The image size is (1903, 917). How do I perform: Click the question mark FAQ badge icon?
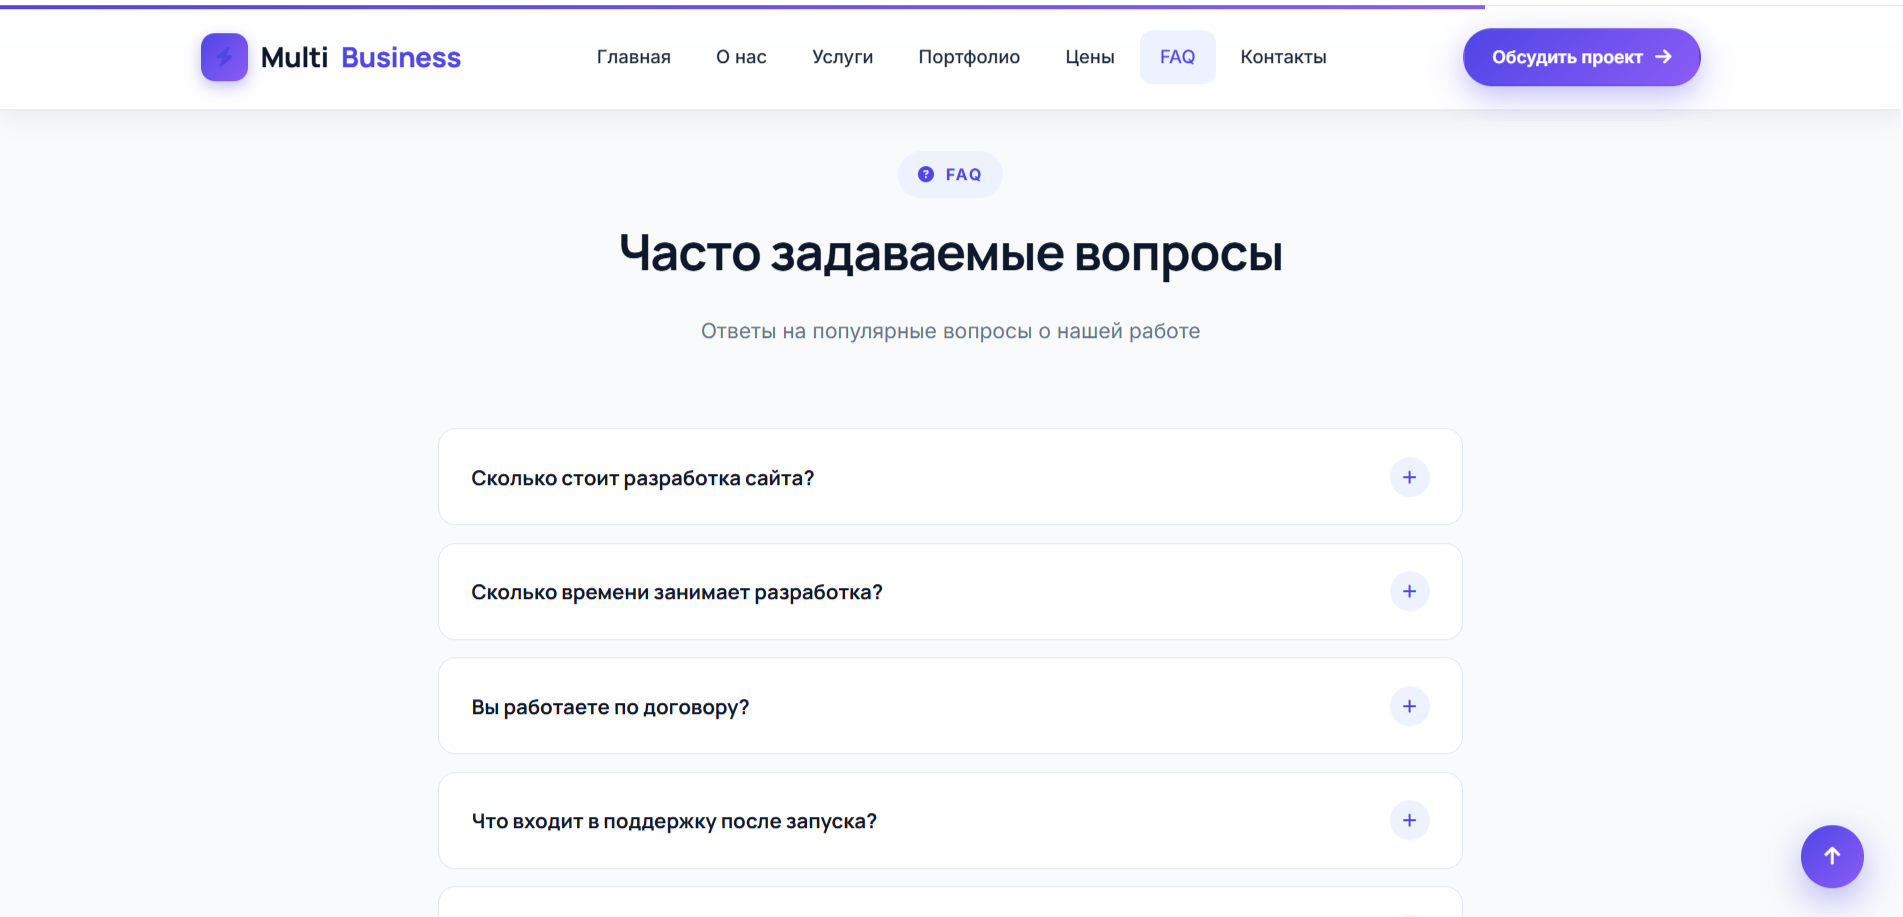coord(926,174)
